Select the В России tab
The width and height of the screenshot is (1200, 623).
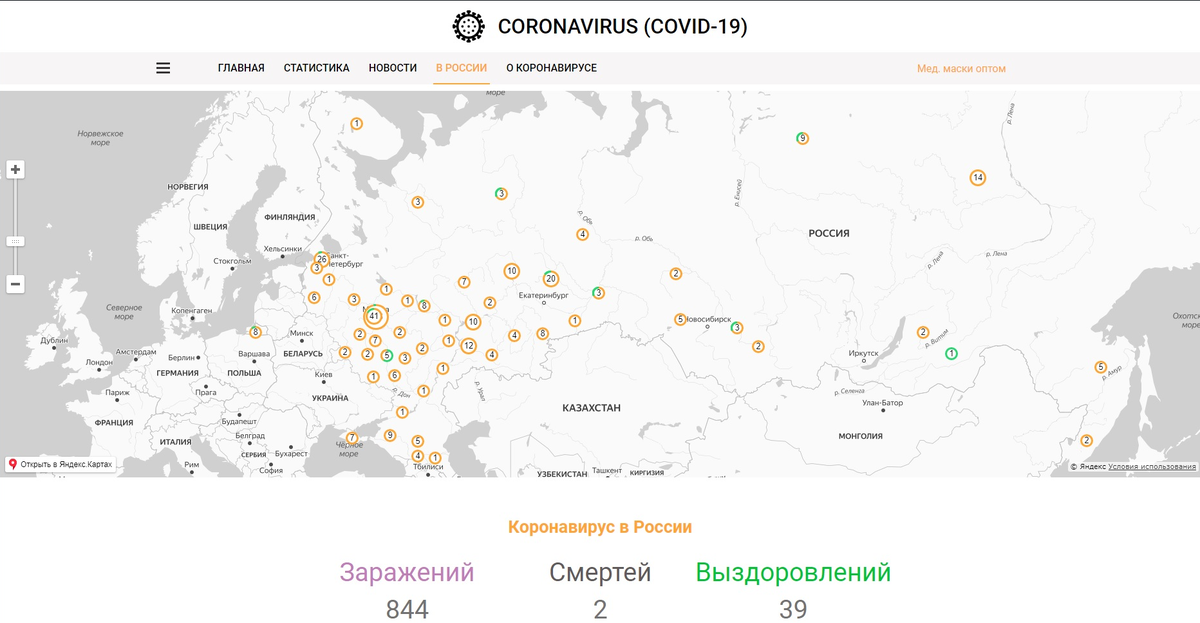pyautogui.click(x=461, y=68)
